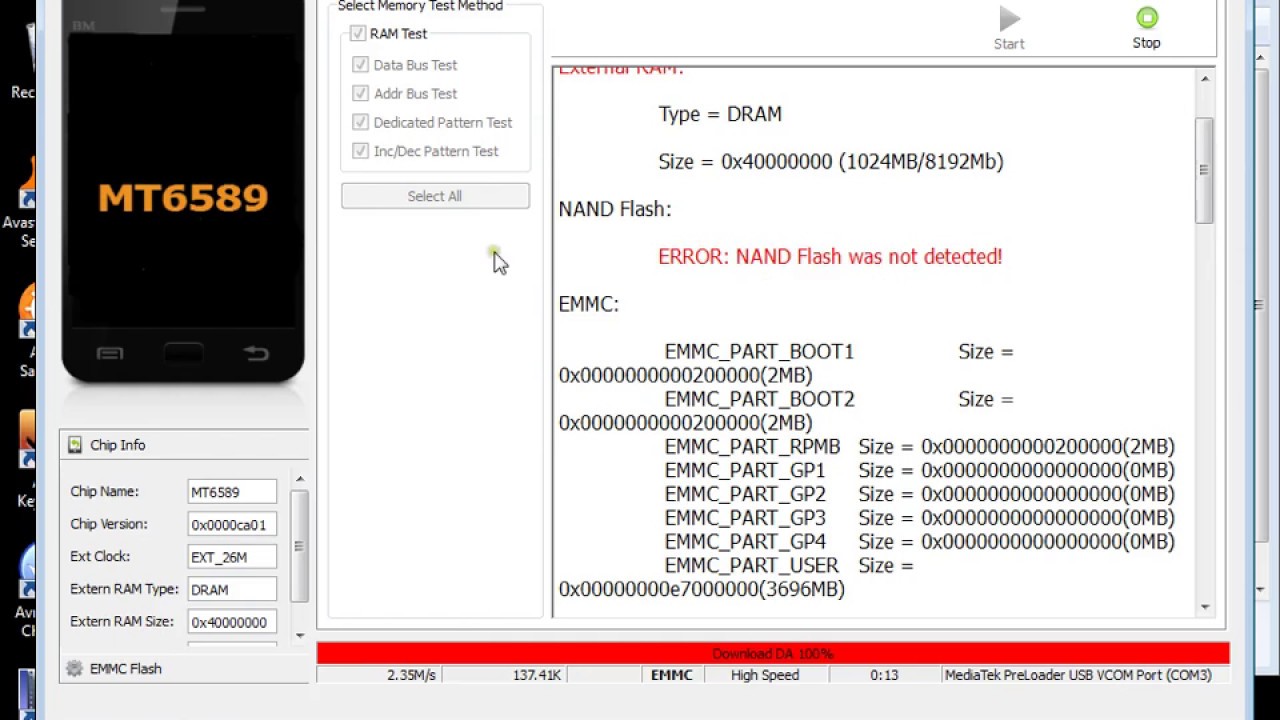Toggle the RAM Test checkbox

click(358, 34)
